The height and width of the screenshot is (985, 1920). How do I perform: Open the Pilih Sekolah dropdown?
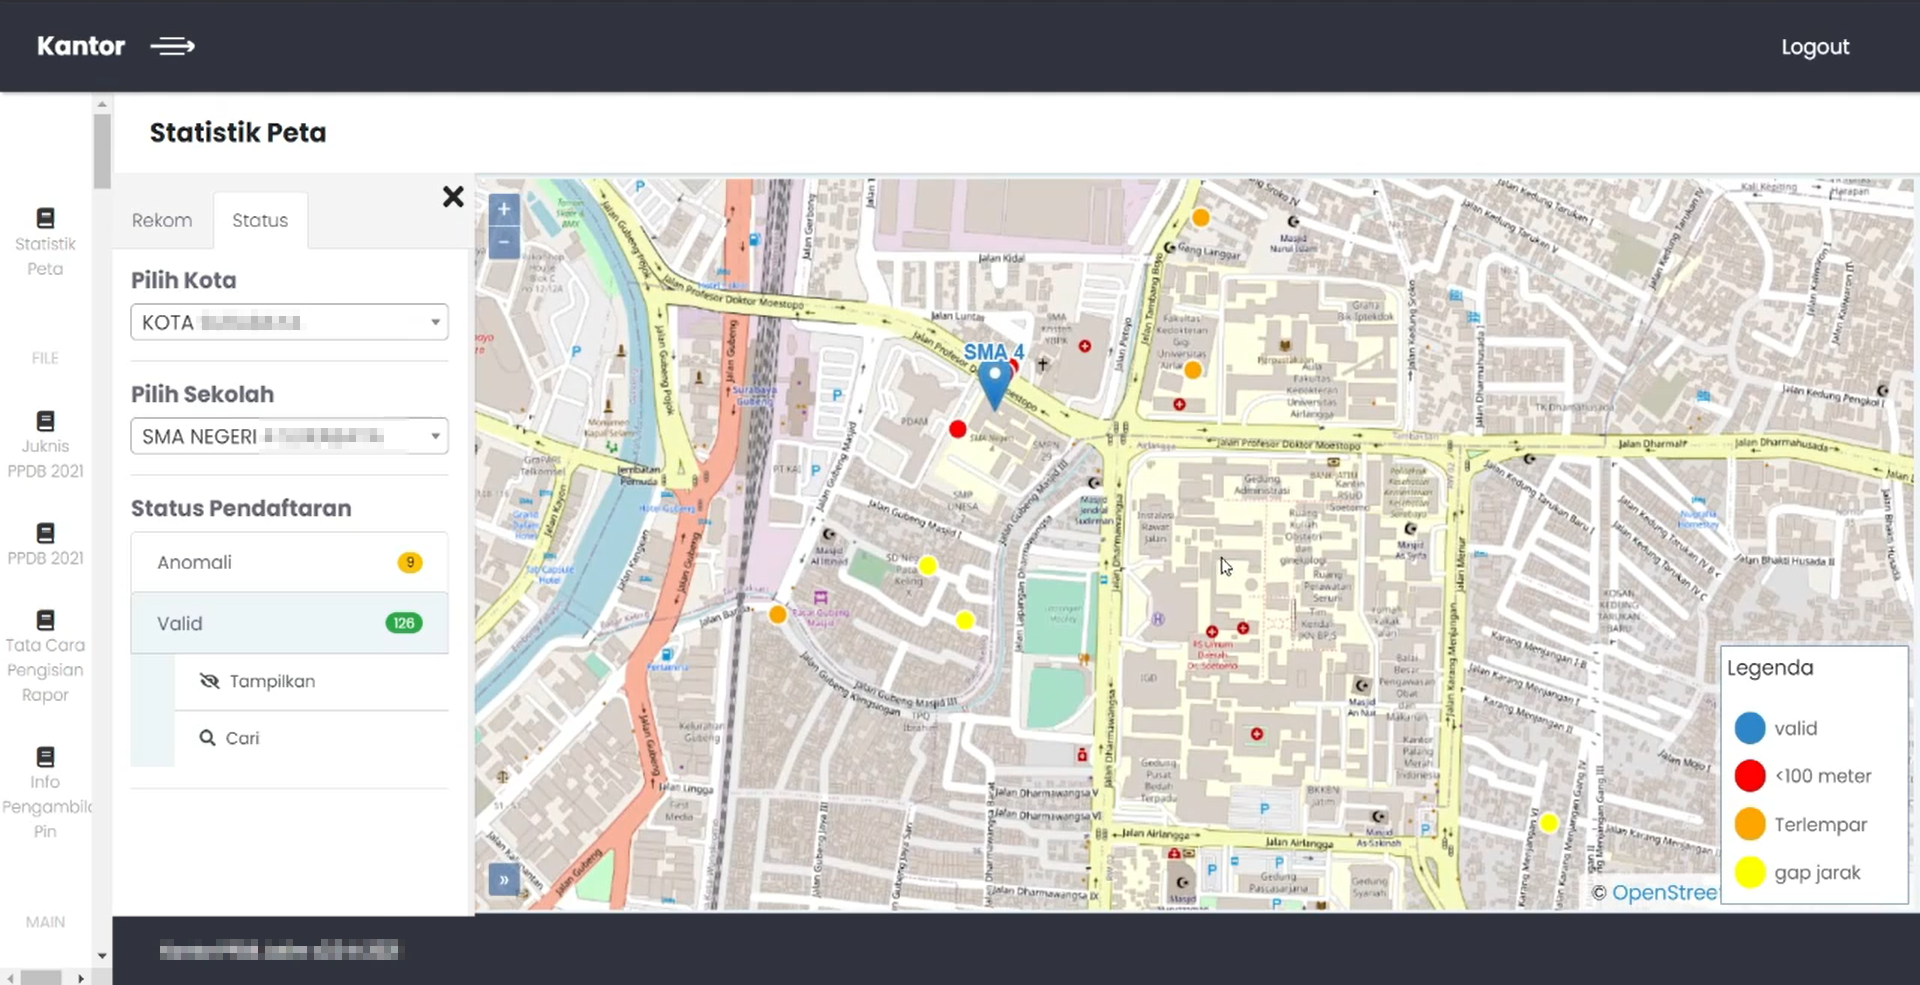tap(289, 436)
